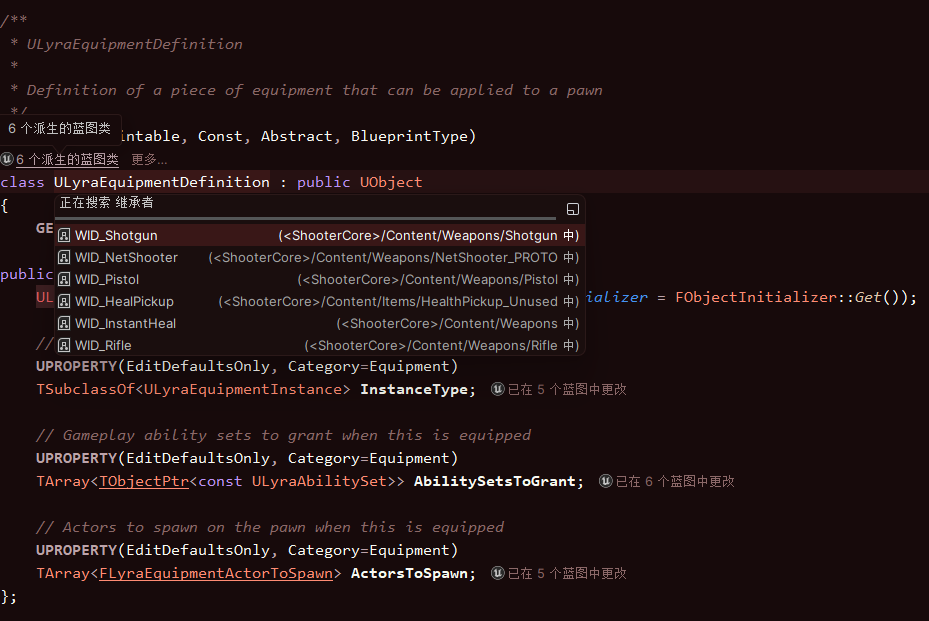This screenshot has width=929, height=621.
Task: Click the Unreal icon next to ActorsToSpawn
Action: 498,573
